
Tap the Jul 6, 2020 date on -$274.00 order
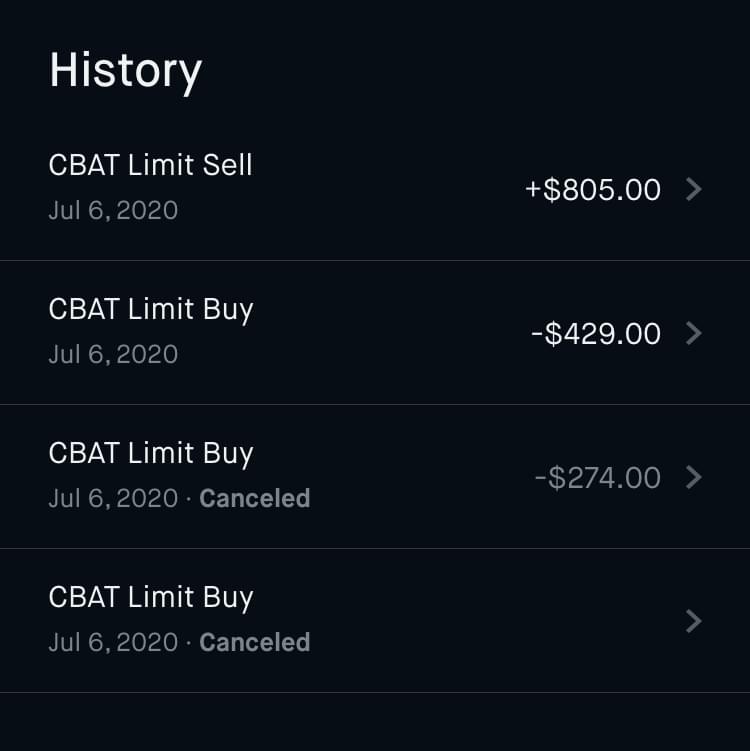point(113,498)
